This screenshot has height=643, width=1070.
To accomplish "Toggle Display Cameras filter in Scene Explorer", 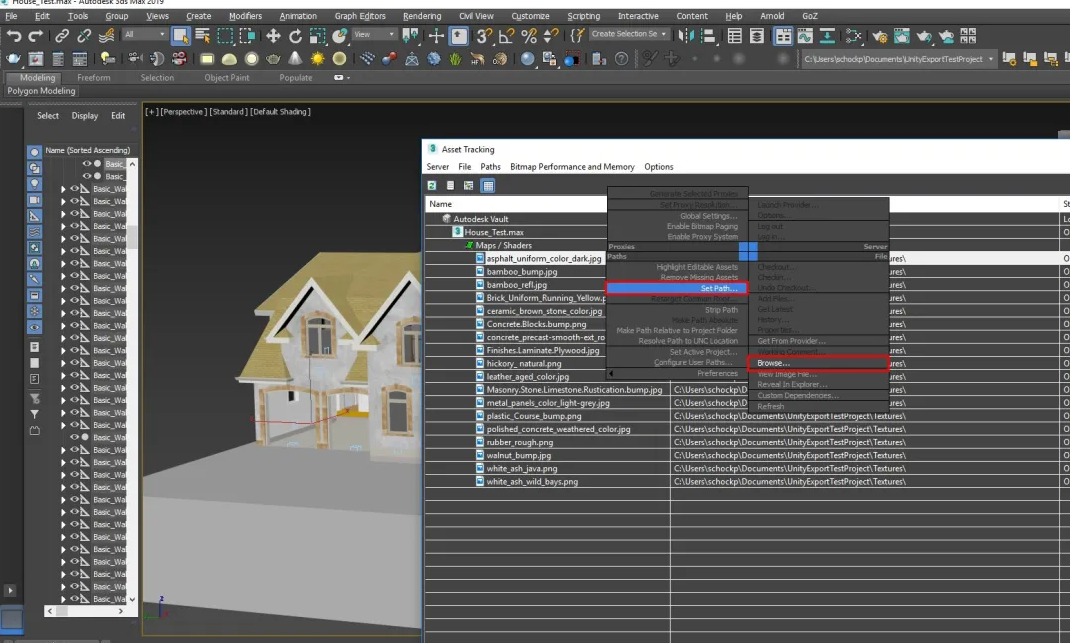I will [x=34, y=200].
